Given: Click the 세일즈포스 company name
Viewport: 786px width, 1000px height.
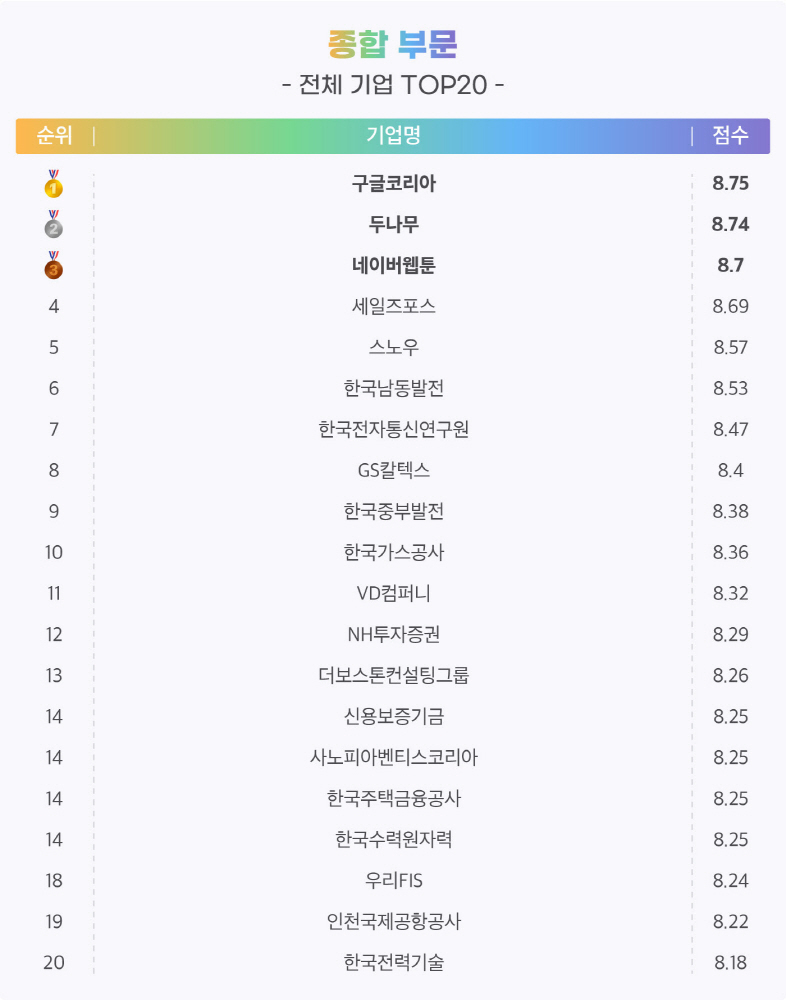Looking at the screenshot, I should 393,307.
